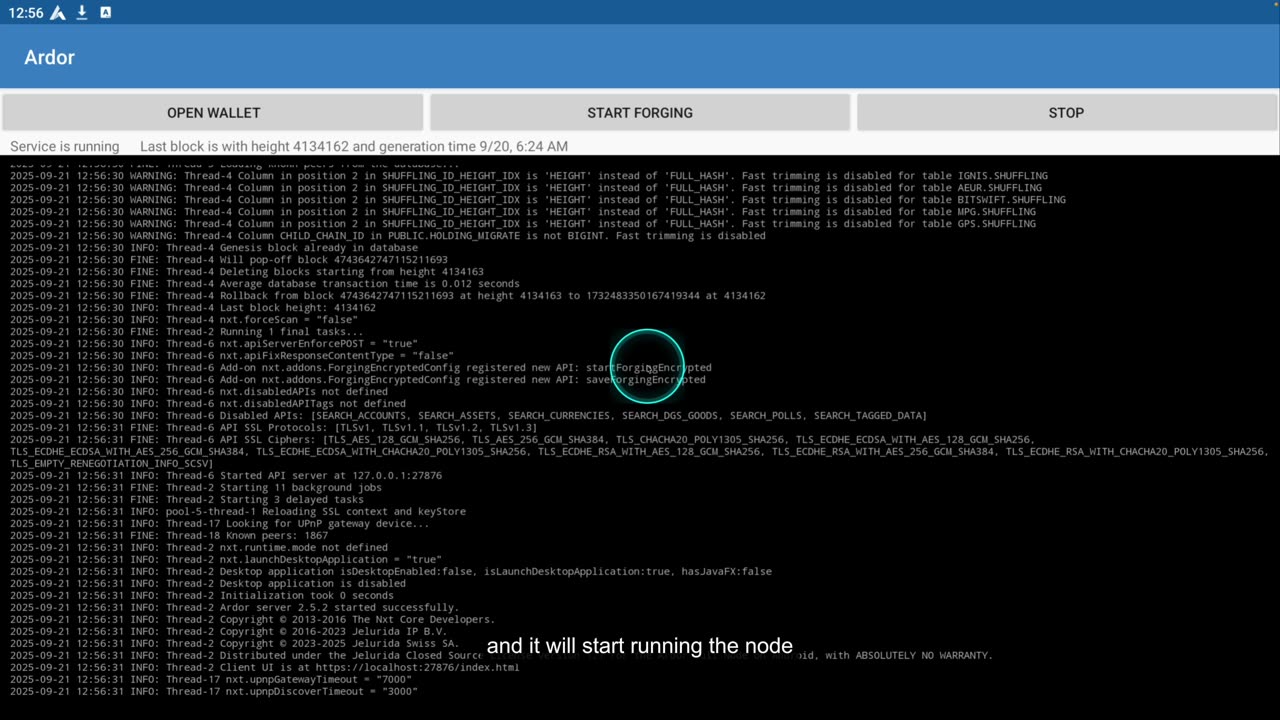Select the 'Service is running' status text

[64, 146]
